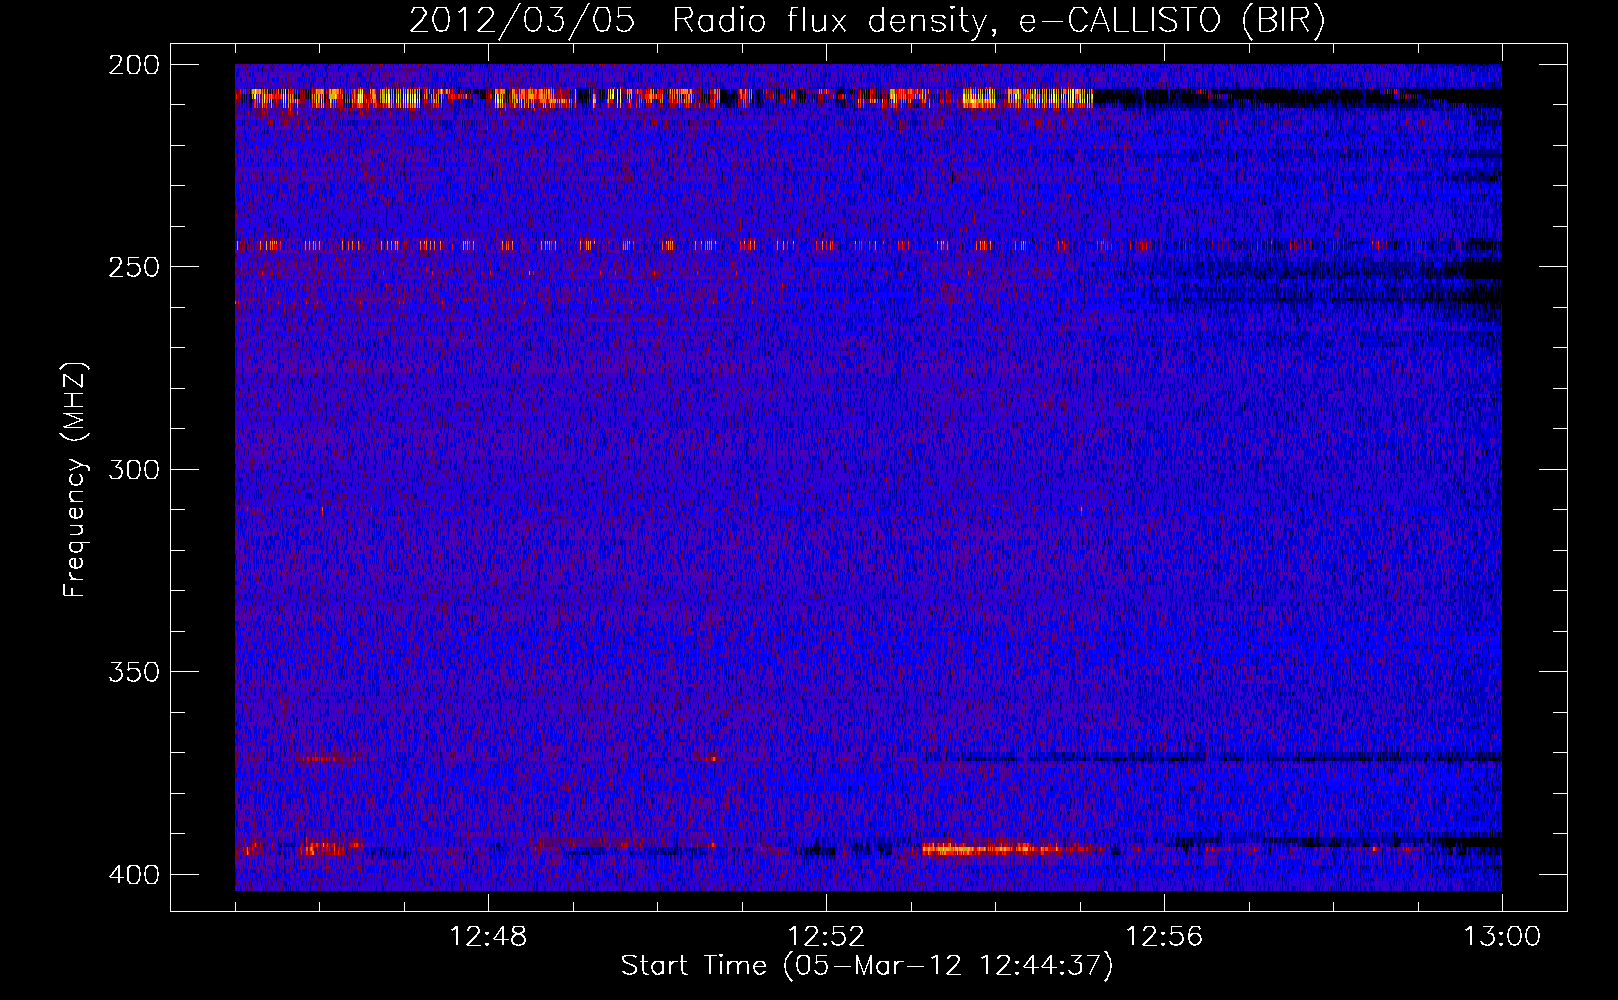
Task: Click the 'Start Time (05-Mar-12 12:44:37)' label
Action: pos(867,966)
